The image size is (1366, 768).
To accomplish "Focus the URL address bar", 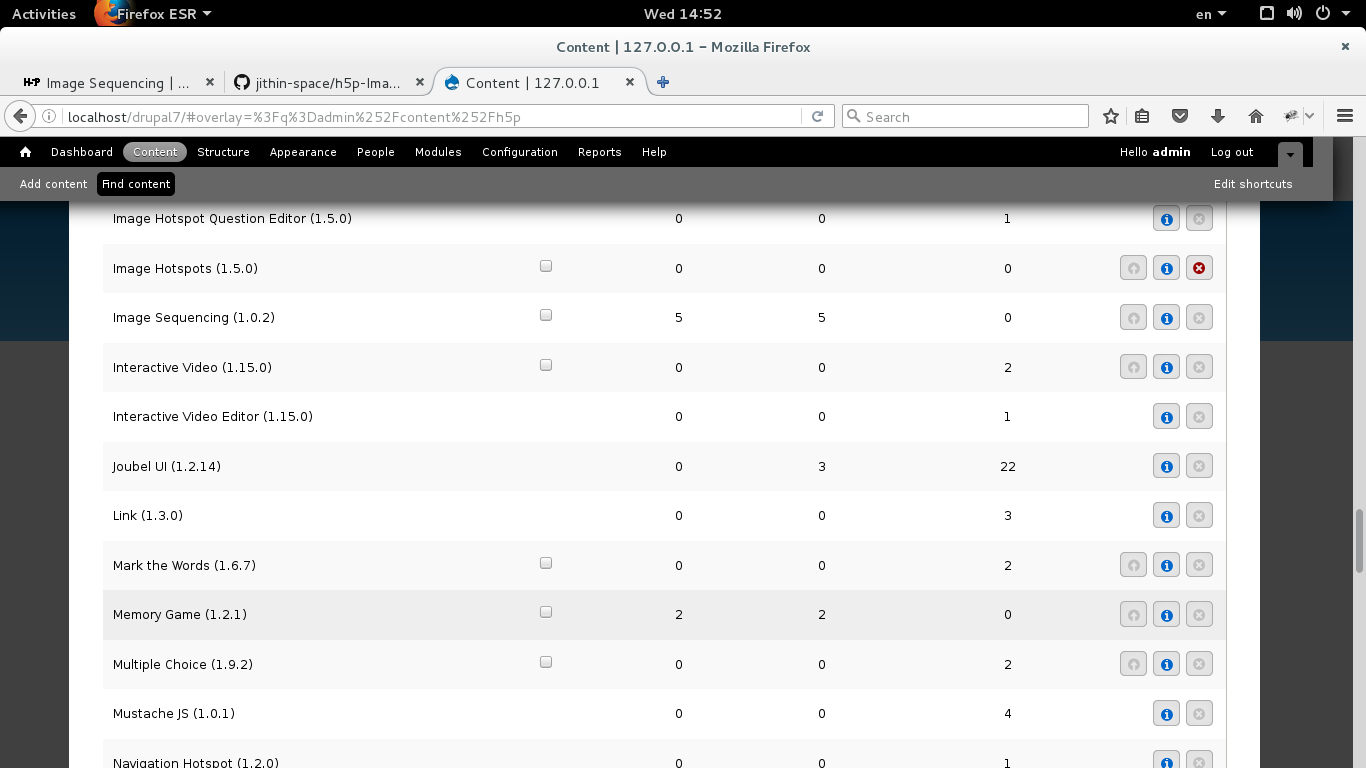I will point(432,116).
